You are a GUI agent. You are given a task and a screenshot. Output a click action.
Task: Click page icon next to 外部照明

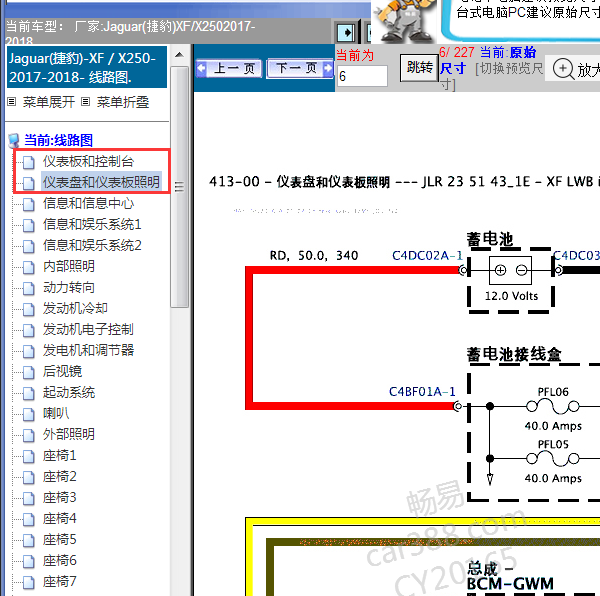click(x=28, y=436)
